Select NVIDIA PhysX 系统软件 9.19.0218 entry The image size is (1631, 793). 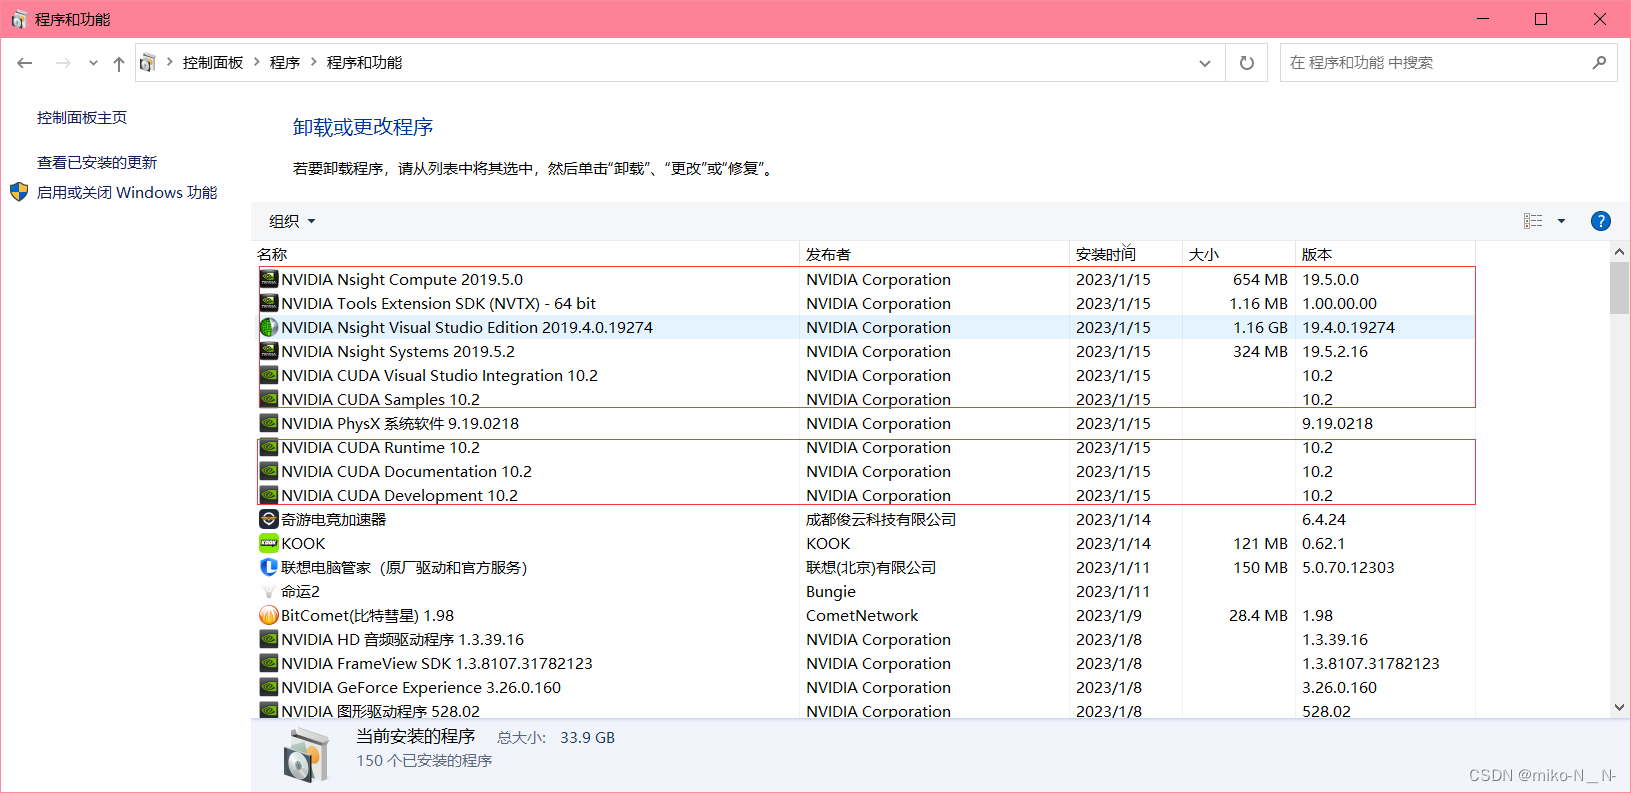click(x=400, y=424)
